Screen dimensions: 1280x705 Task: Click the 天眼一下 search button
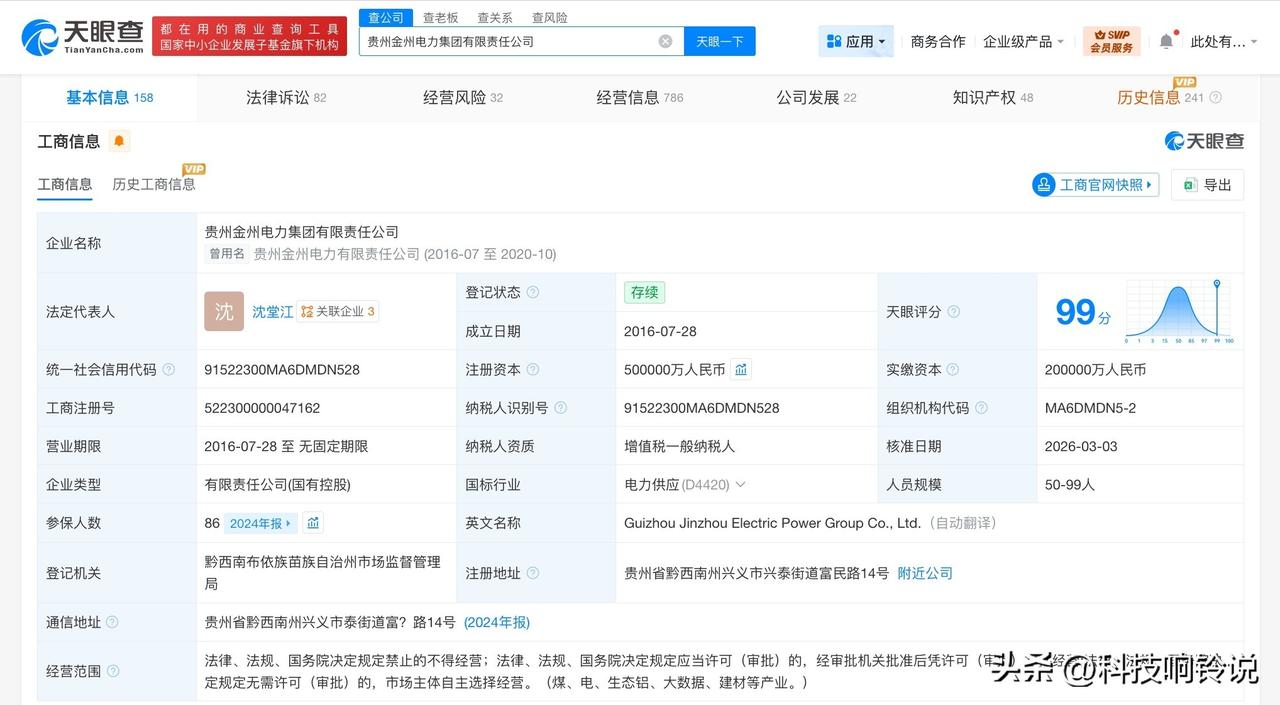[719, 41]
